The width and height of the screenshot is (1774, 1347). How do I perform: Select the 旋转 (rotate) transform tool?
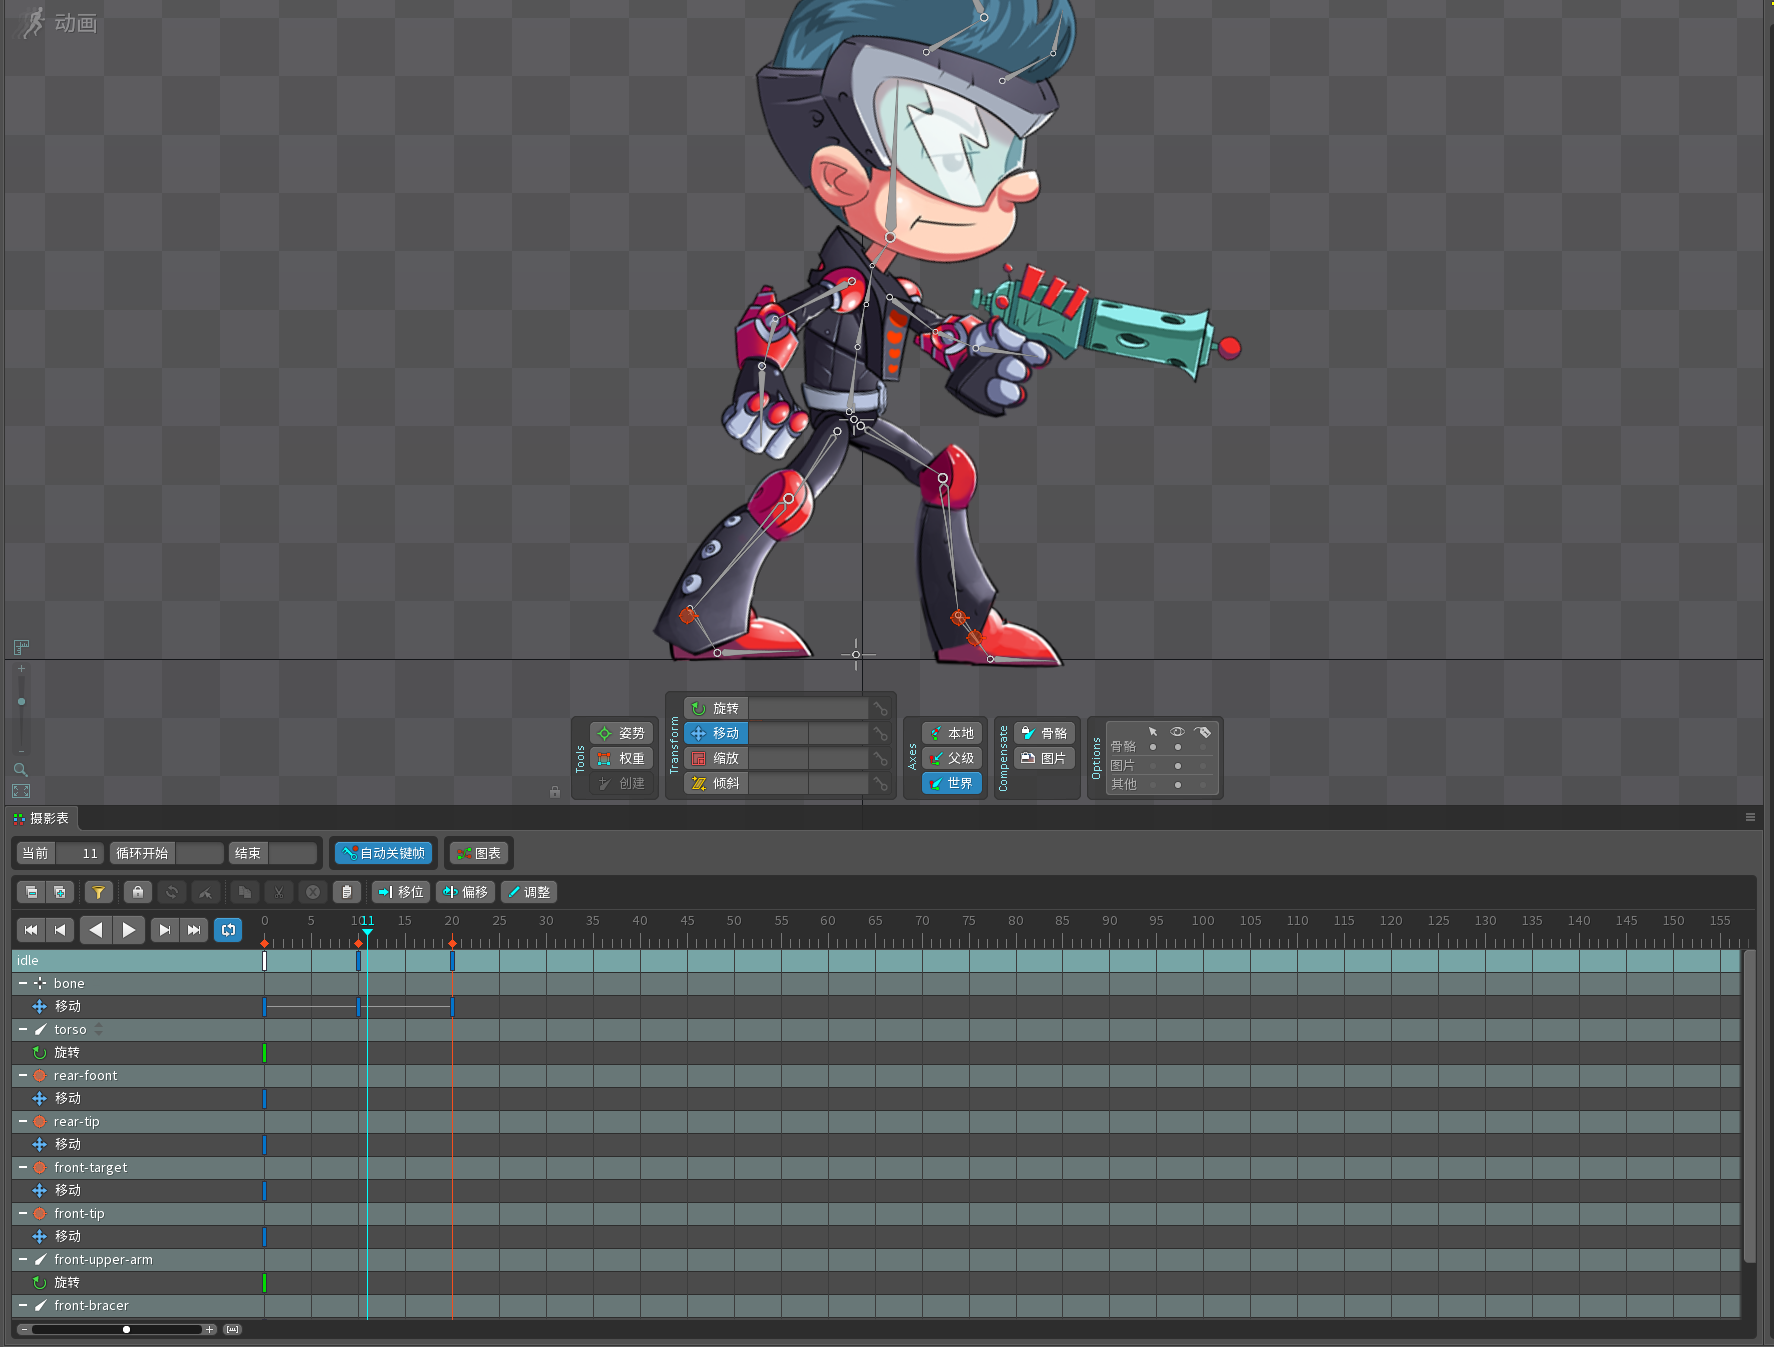point(716,708)
